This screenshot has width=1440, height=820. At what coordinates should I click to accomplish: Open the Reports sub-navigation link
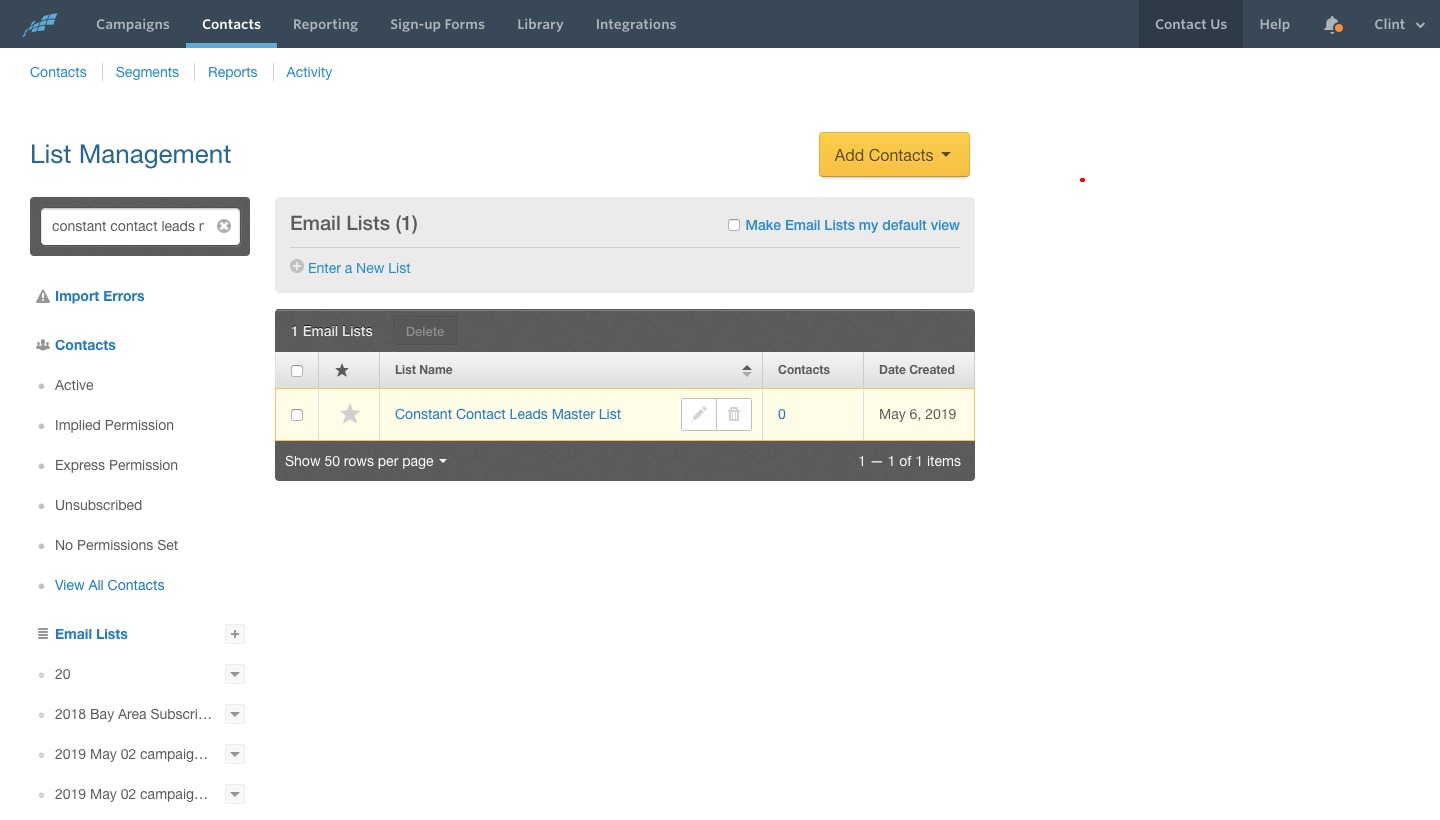pyautogui.click(x=233, y=72)
